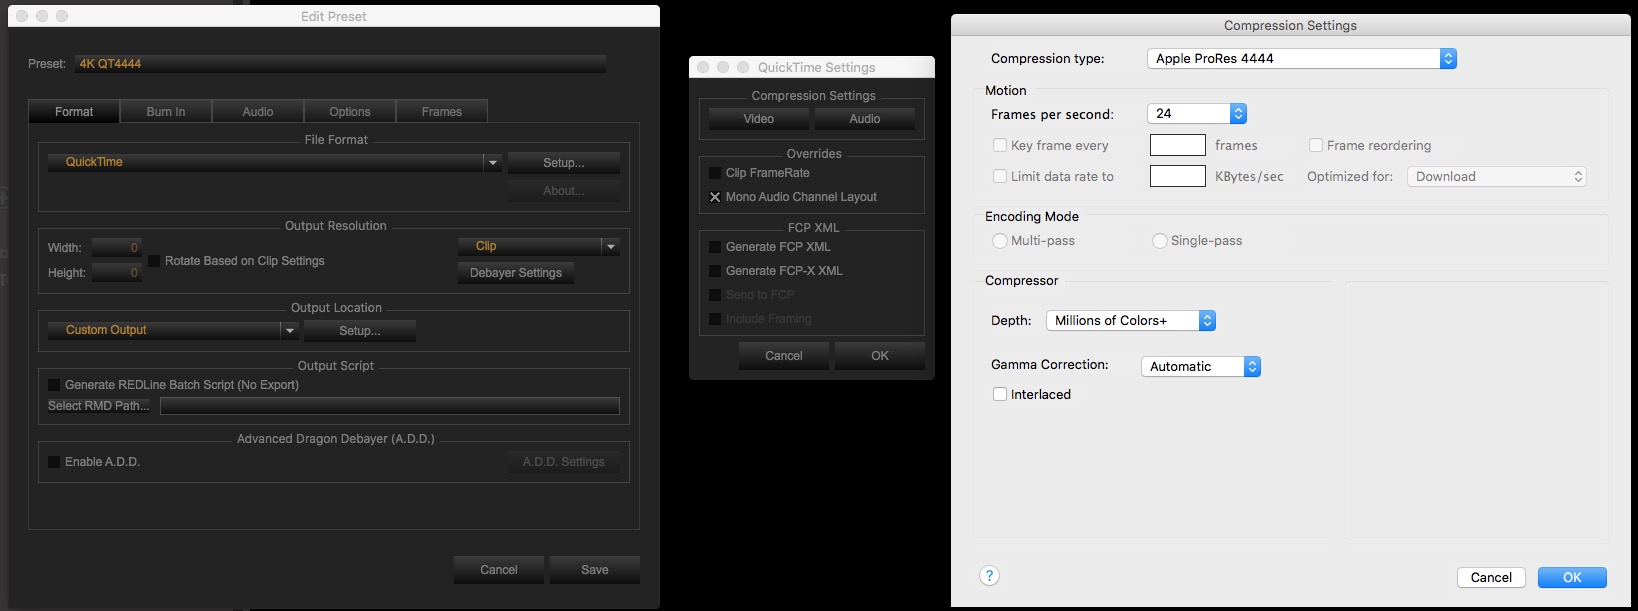This screenshot has width=1638, height=611.
Task: Open the Compression type Apple ProRes 4444 dropdown
Action: click(x=1301, y=59)
